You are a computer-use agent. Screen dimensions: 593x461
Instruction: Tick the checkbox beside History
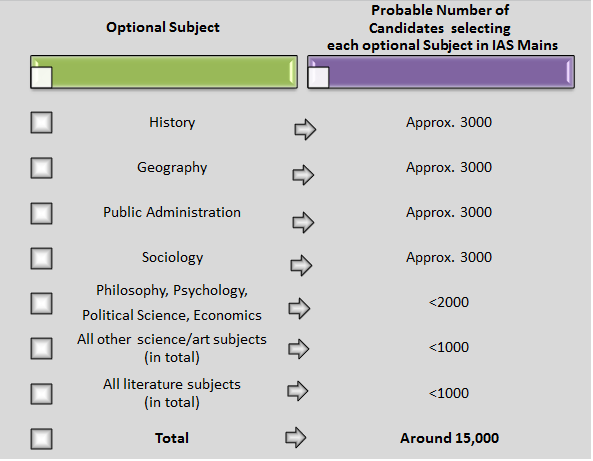point(41,123)
